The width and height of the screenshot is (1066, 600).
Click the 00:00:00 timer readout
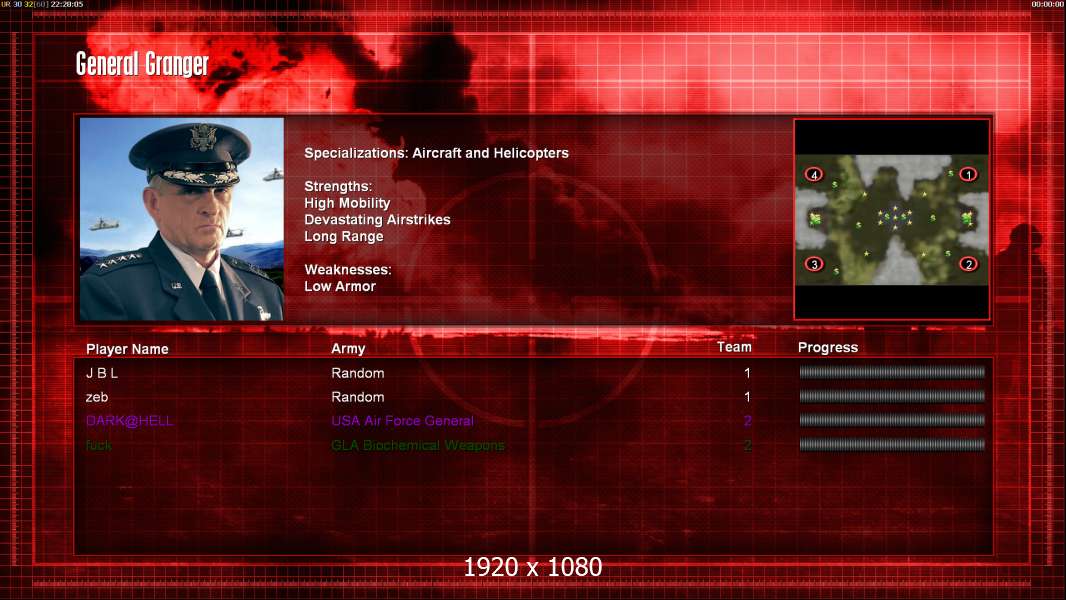coord(1048,4)
